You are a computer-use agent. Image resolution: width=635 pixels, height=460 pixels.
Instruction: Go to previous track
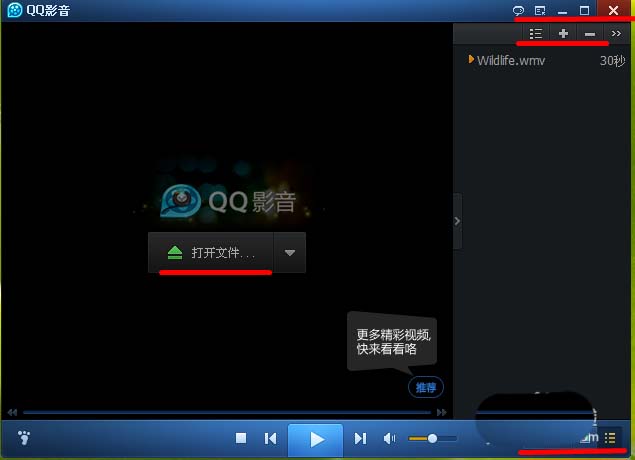(271, 439)
